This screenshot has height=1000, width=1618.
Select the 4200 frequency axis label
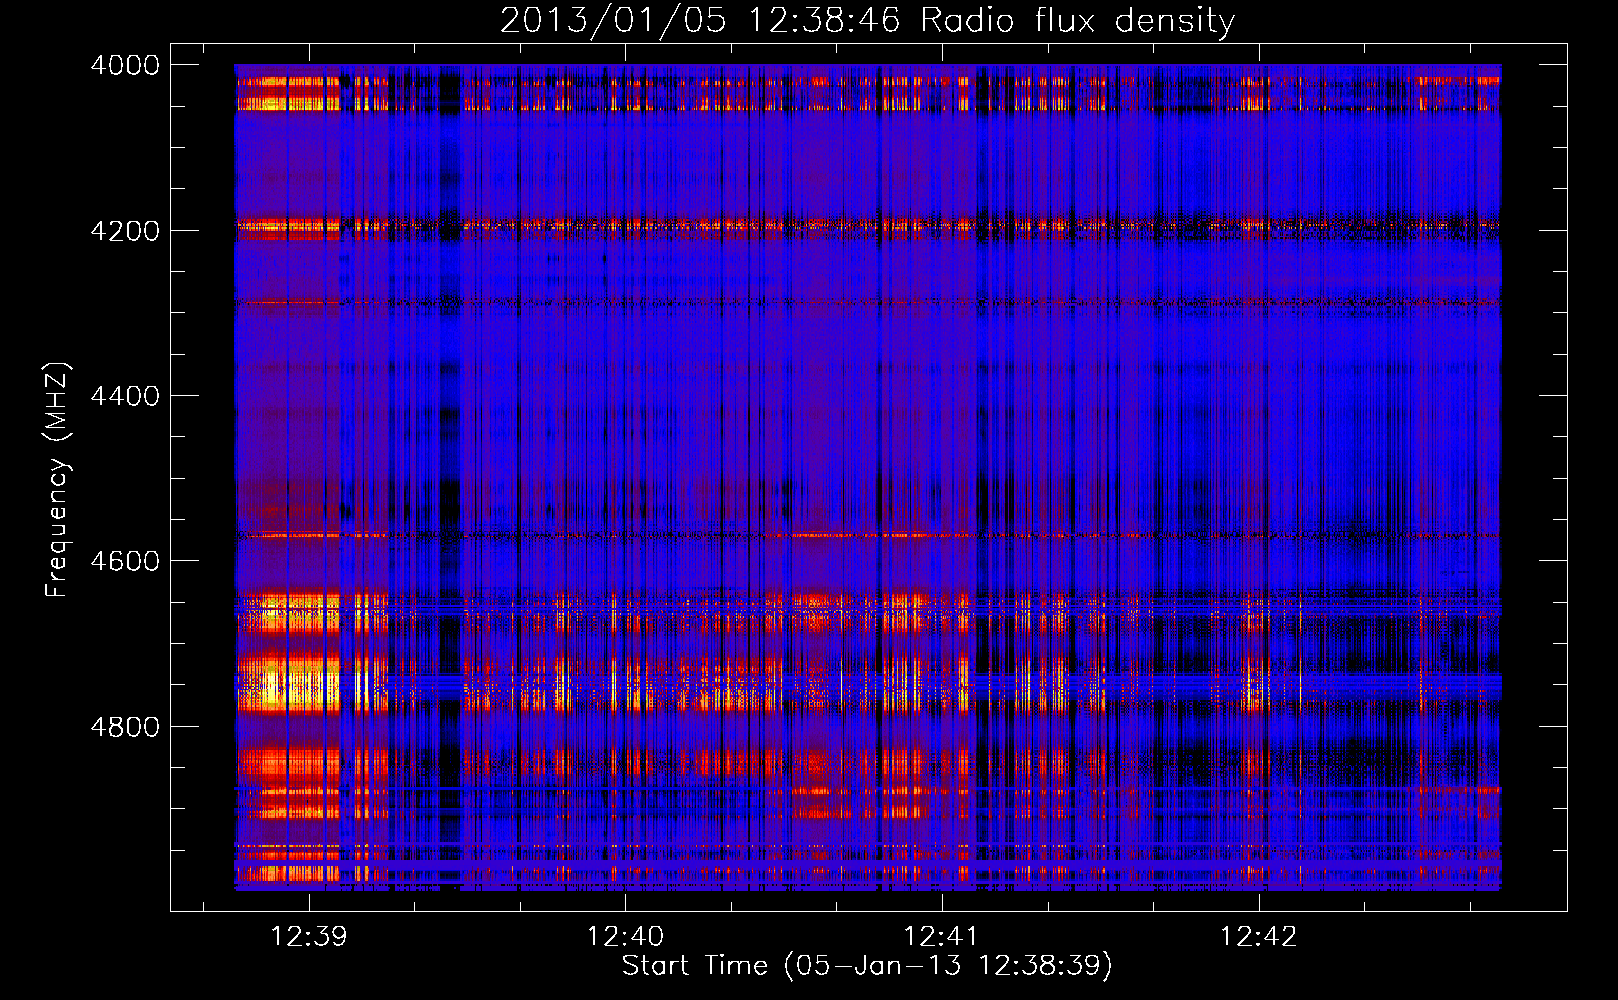(125, 230)
